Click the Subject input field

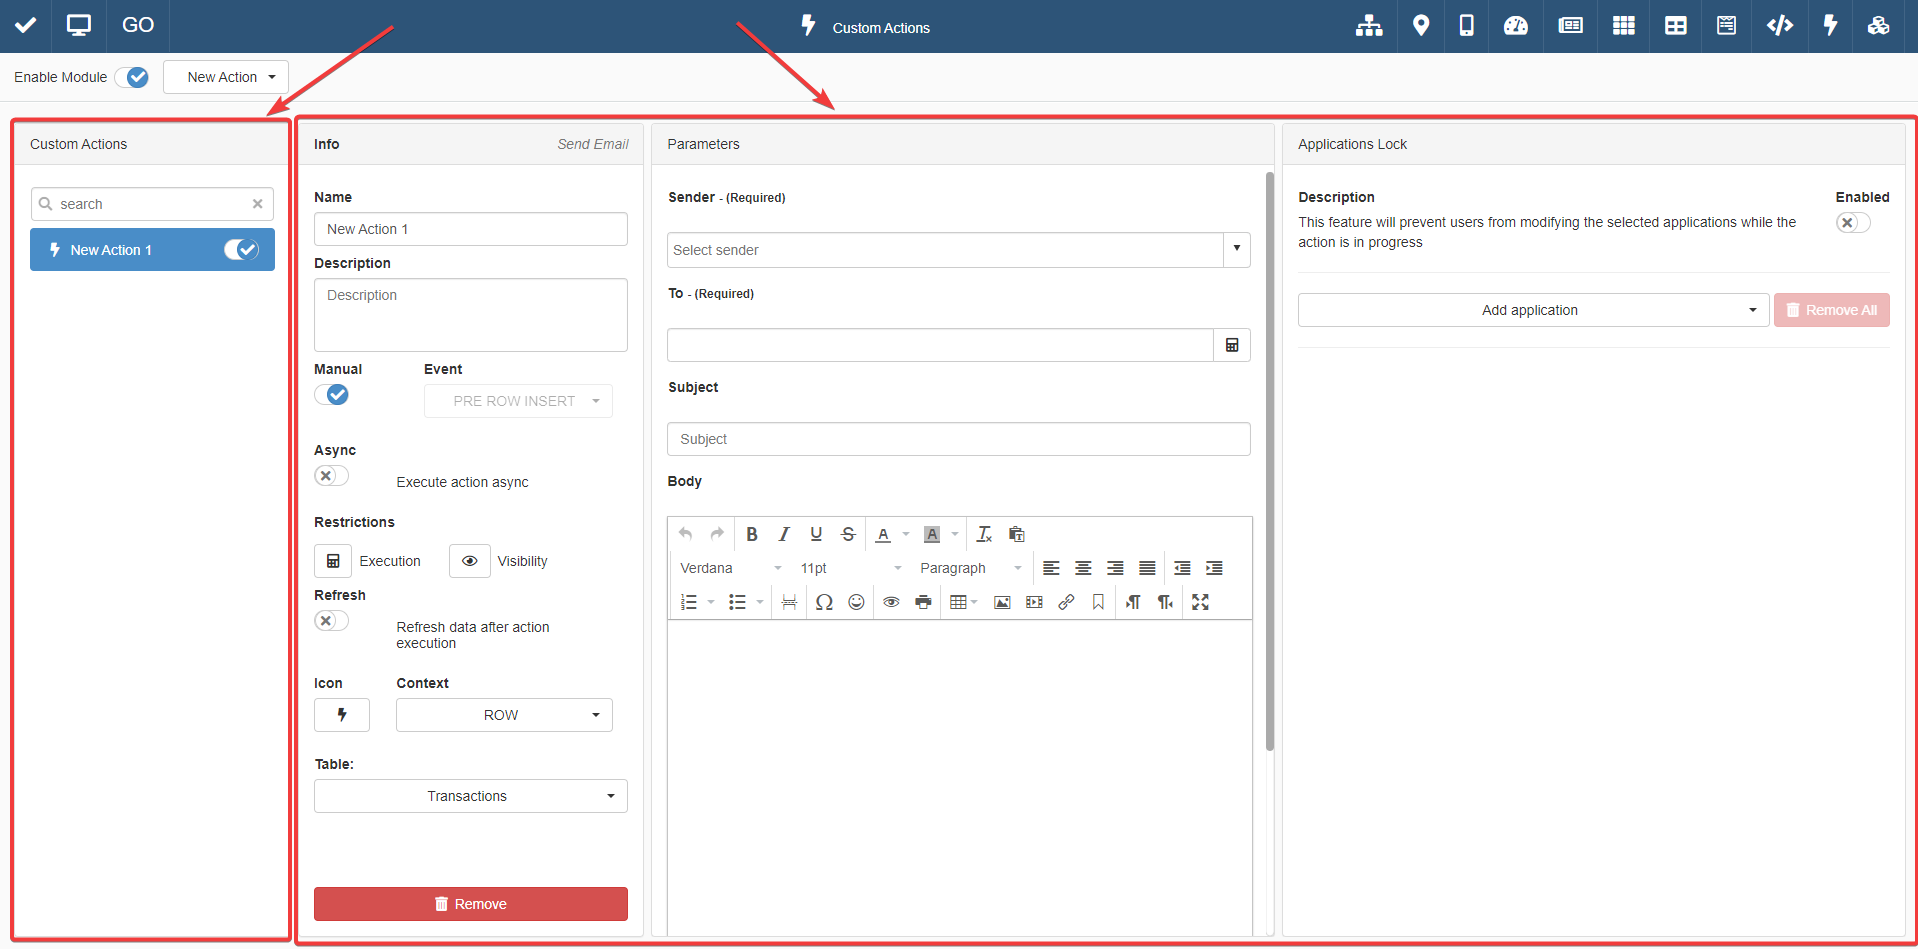(x=957, y=439)
